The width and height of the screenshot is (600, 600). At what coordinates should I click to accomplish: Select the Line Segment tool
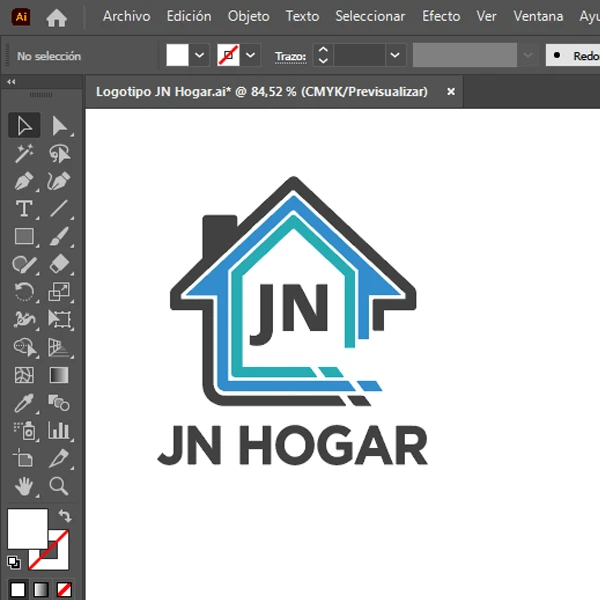59,209
